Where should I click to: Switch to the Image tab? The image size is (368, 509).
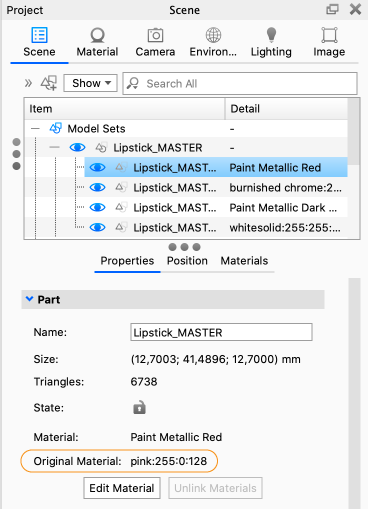(329, 43)
